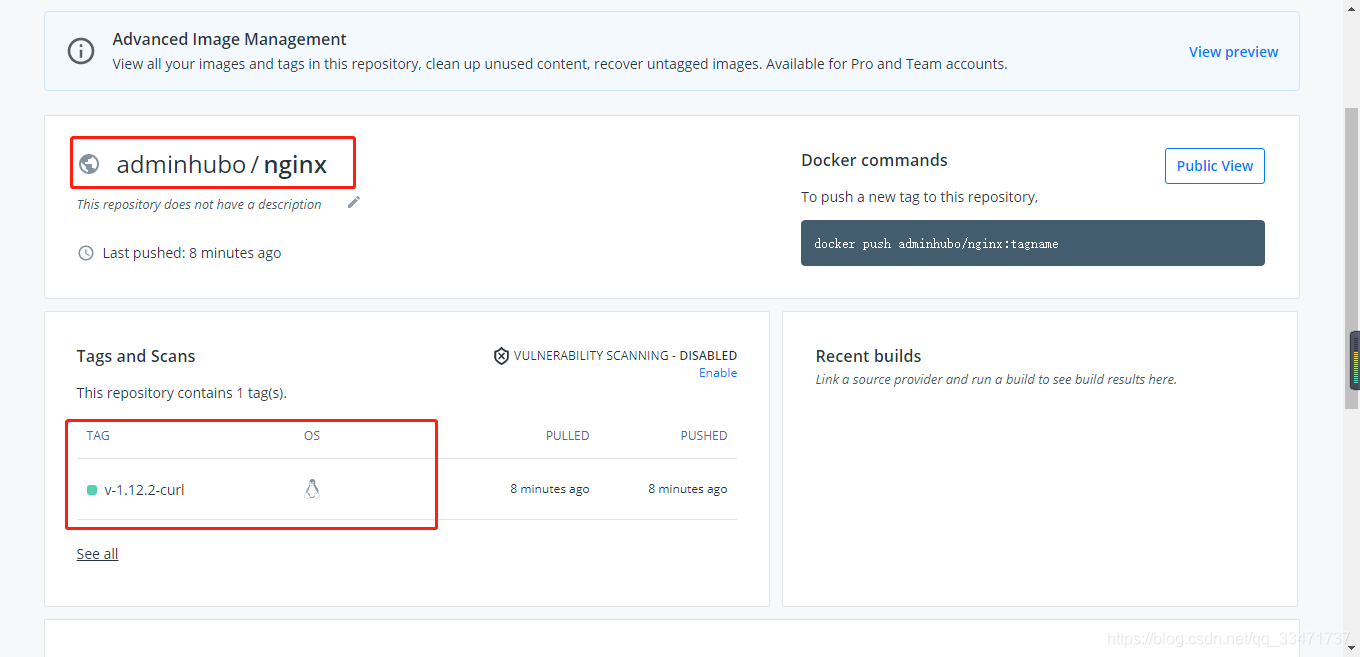Enable vulnerability scanning

(718, 373)
